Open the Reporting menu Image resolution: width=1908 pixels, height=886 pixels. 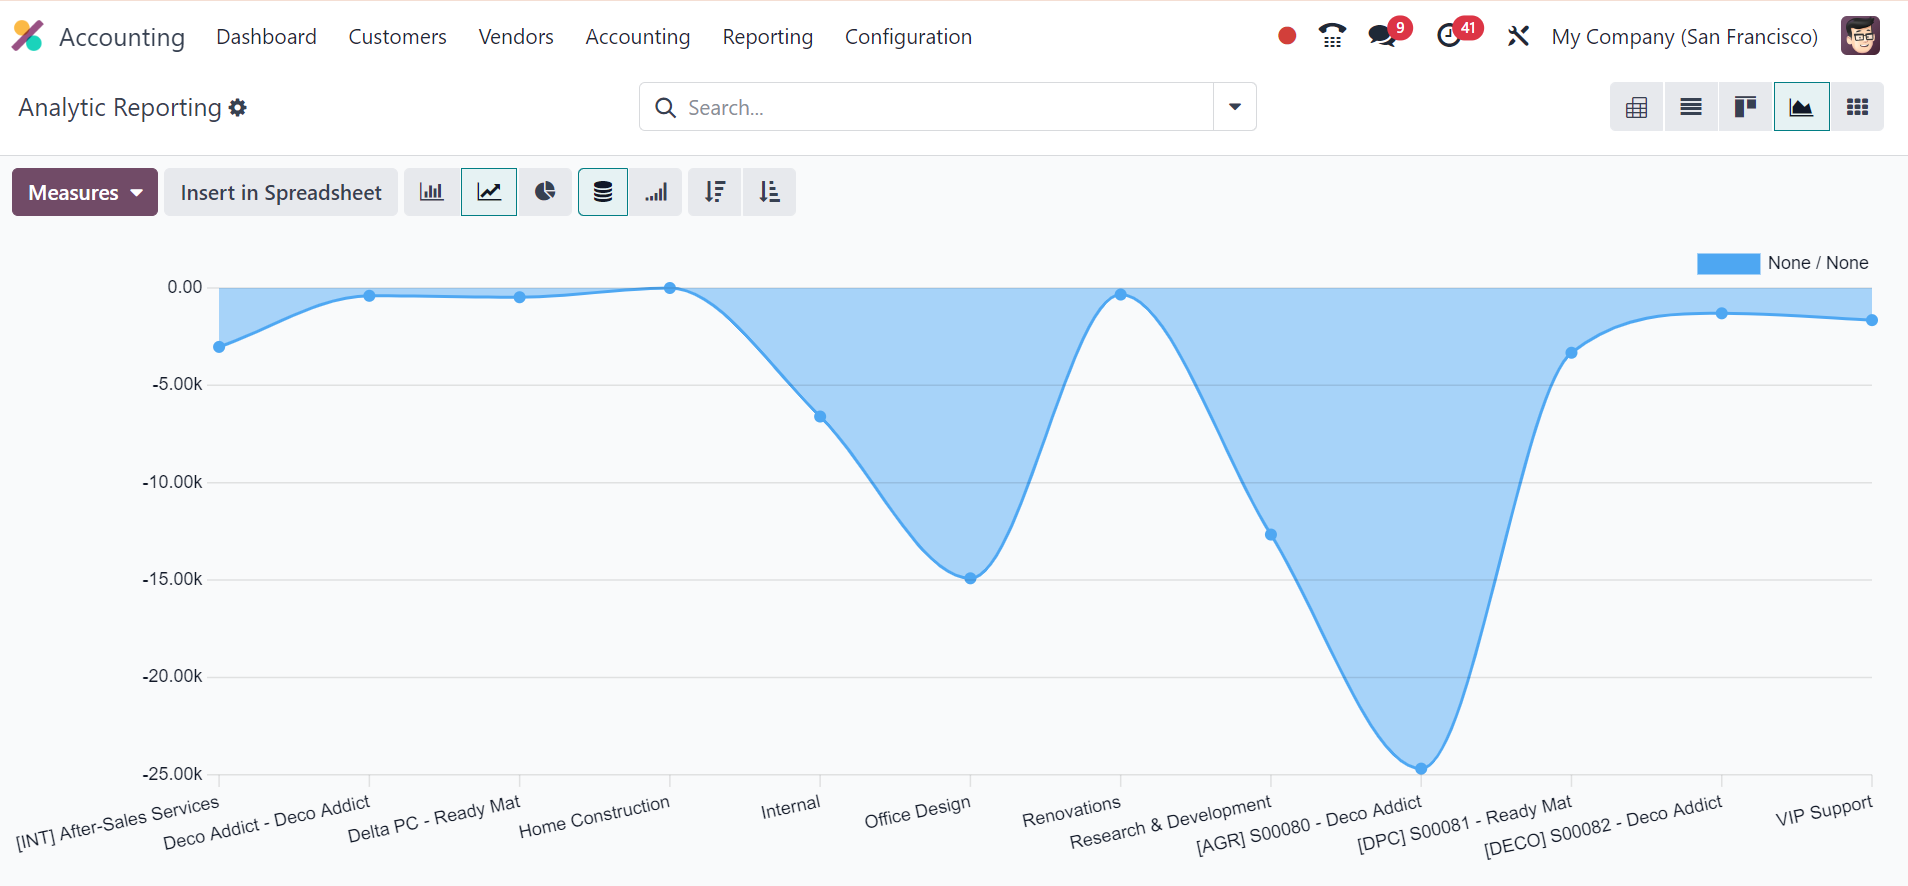768,37
